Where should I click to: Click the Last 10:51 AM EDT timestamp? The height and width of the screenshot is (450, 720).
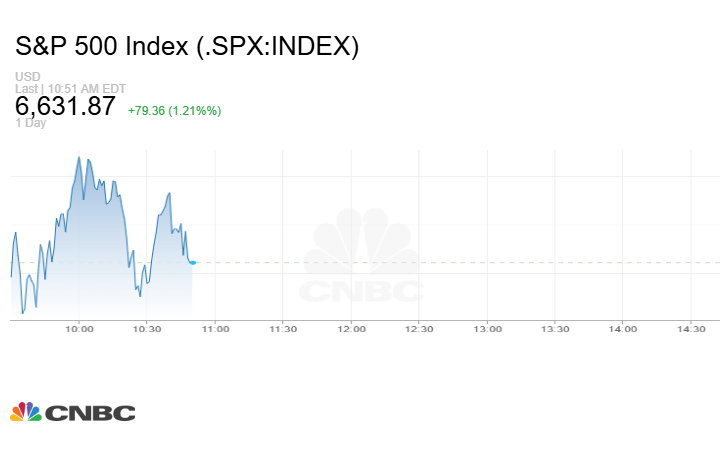(69, 88)
